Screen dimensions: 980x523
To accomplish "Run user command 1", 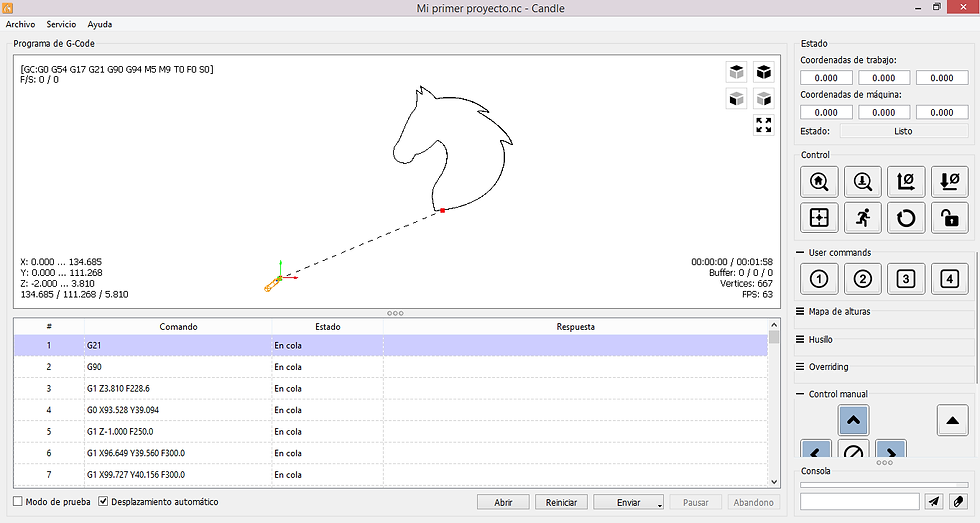I will (819, 279).
